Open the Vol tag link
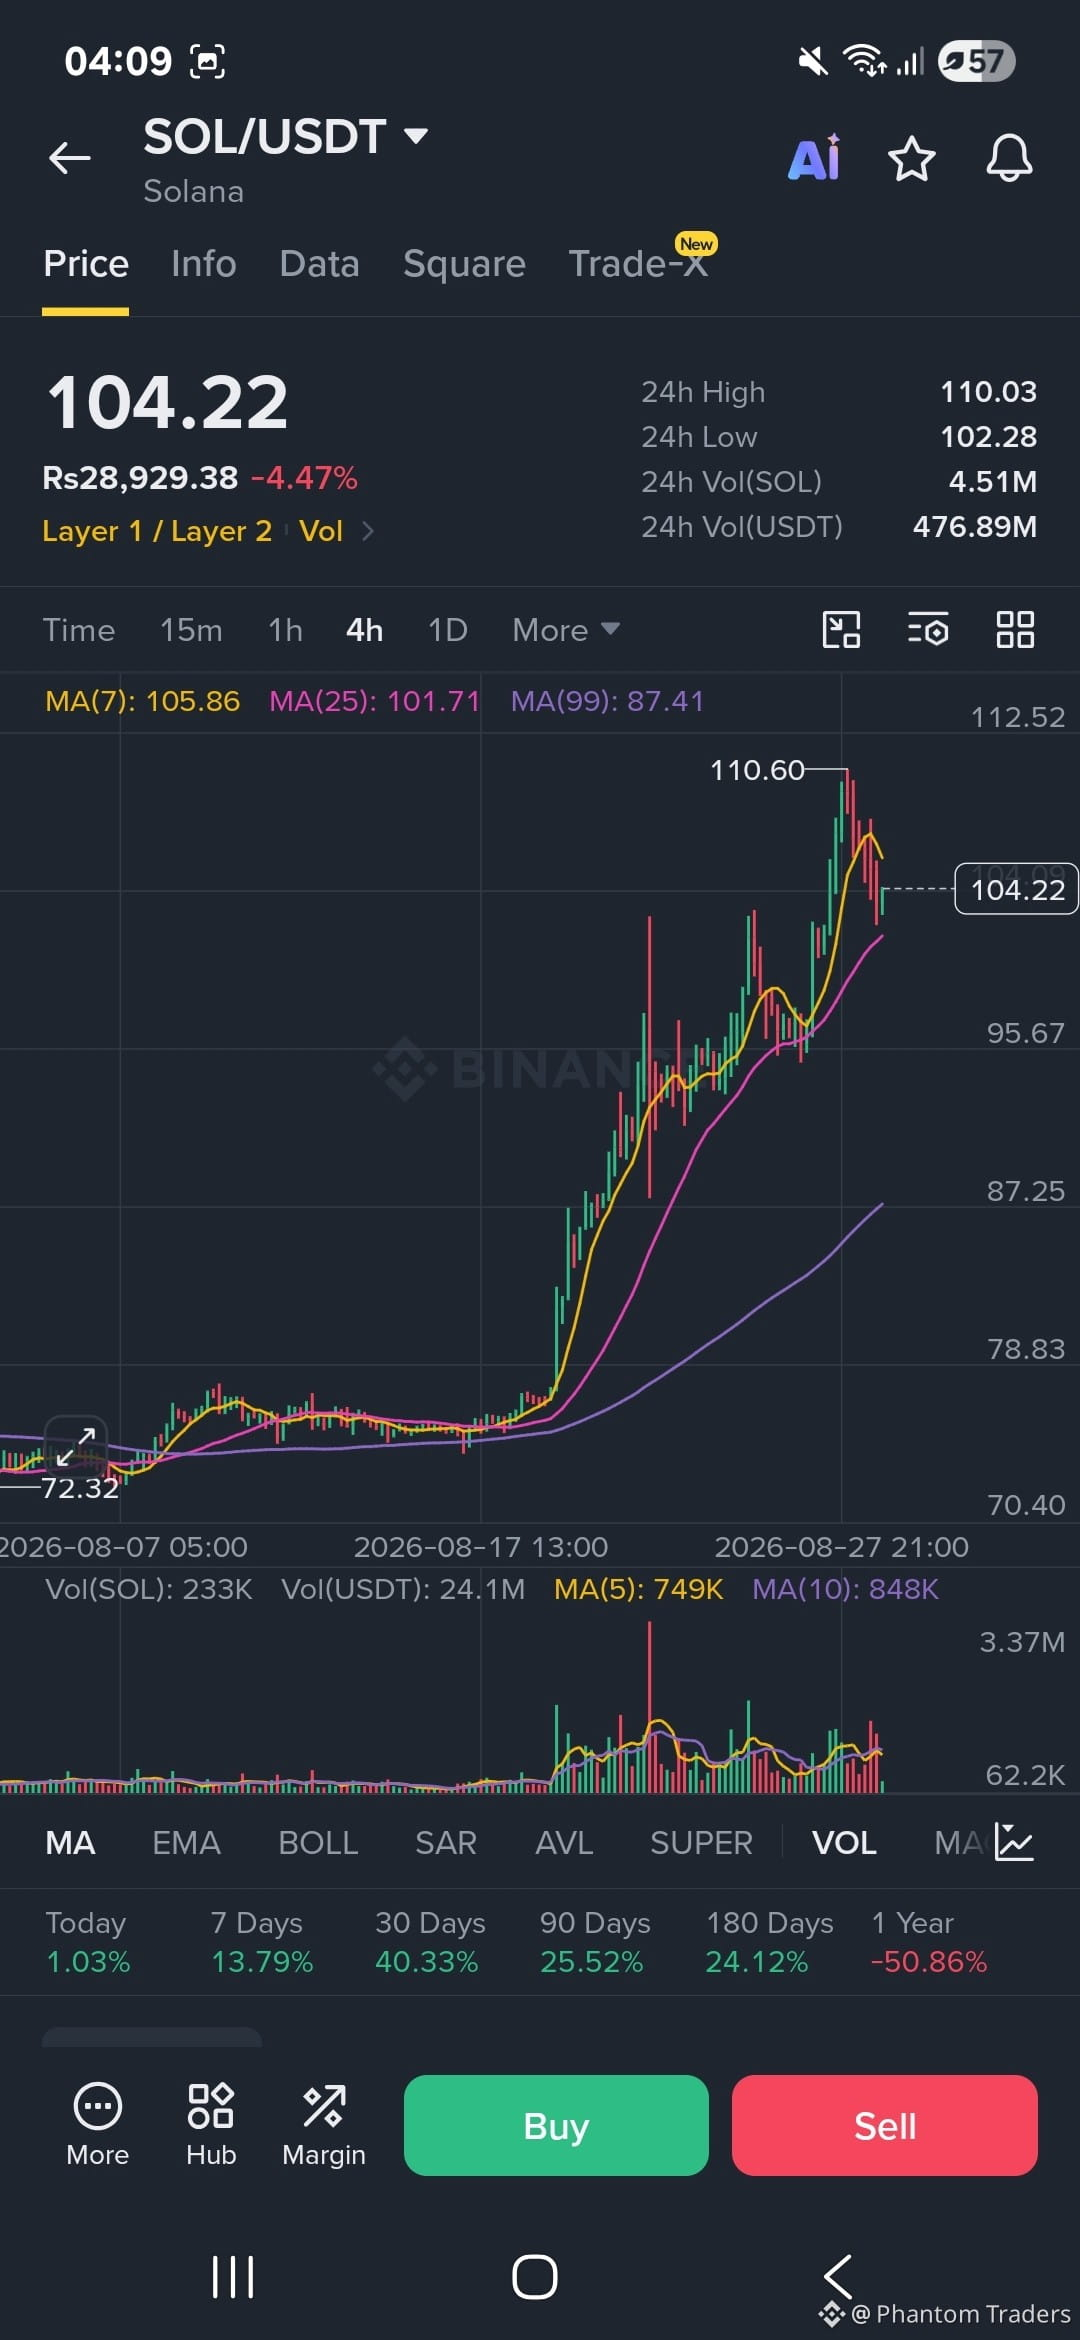The width and height of the screenshot is (1080, 2340). click(x=321, y=531)
